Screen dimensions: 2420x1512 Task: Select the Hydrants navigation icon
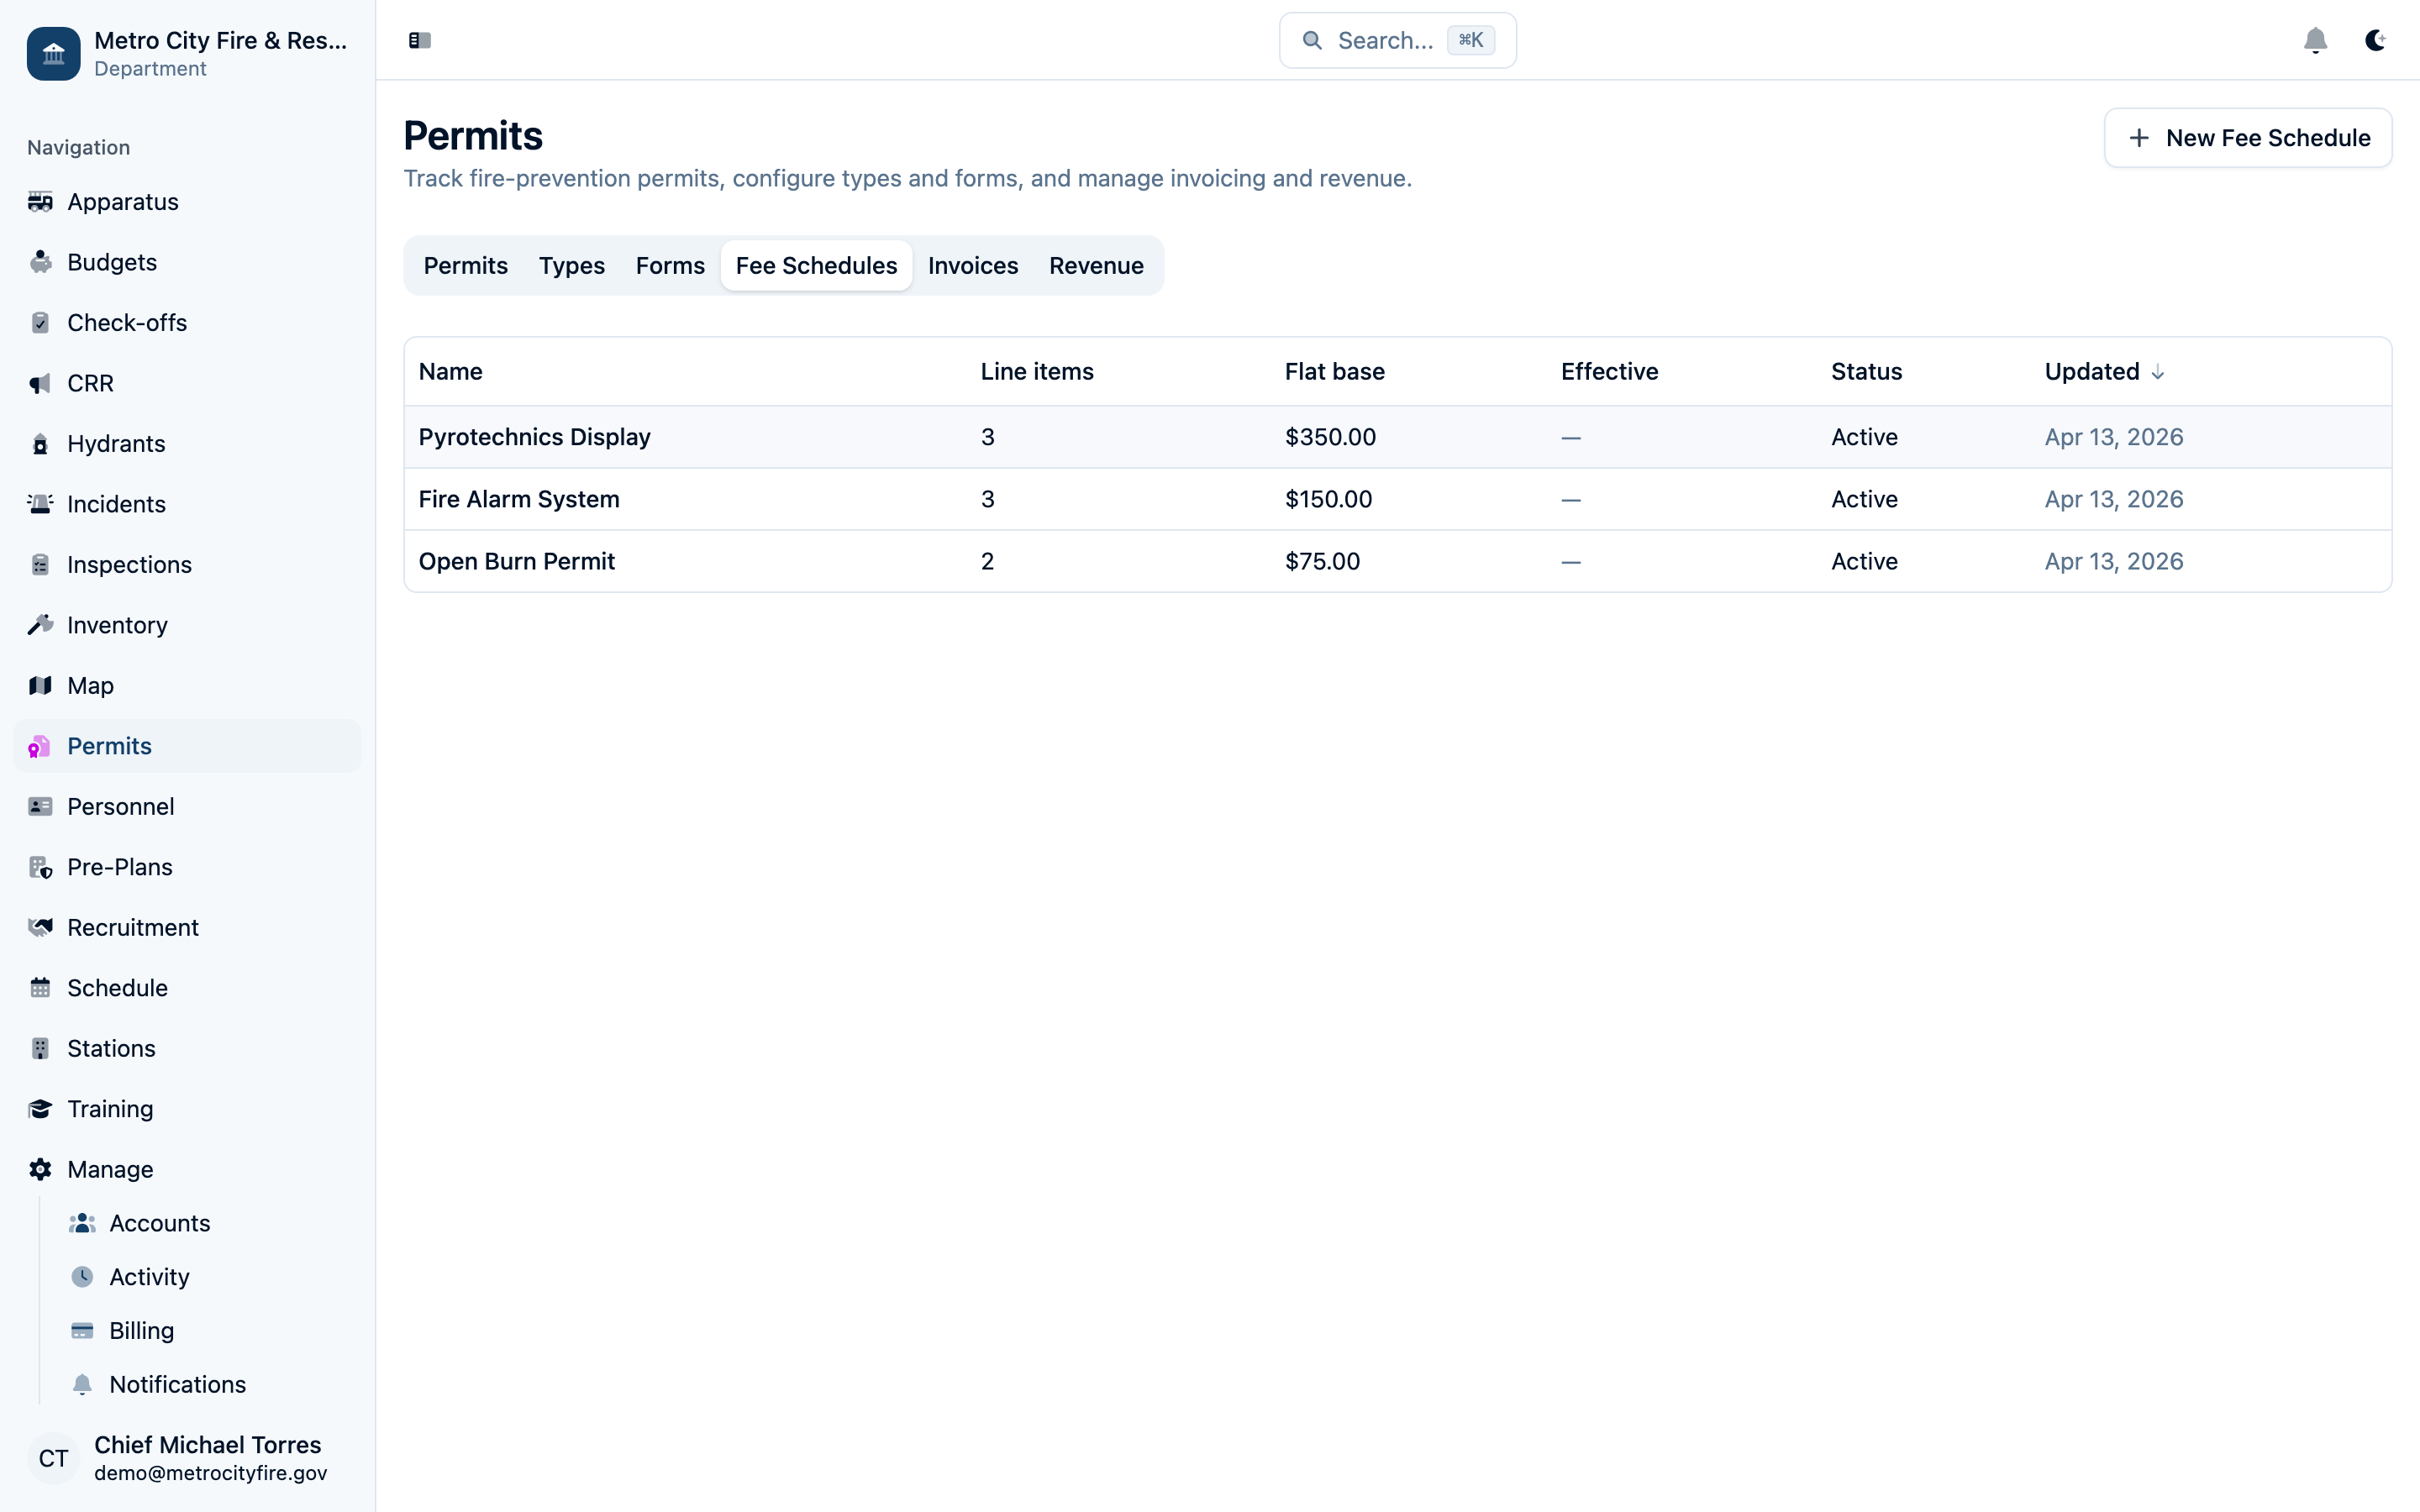point(40,443)
